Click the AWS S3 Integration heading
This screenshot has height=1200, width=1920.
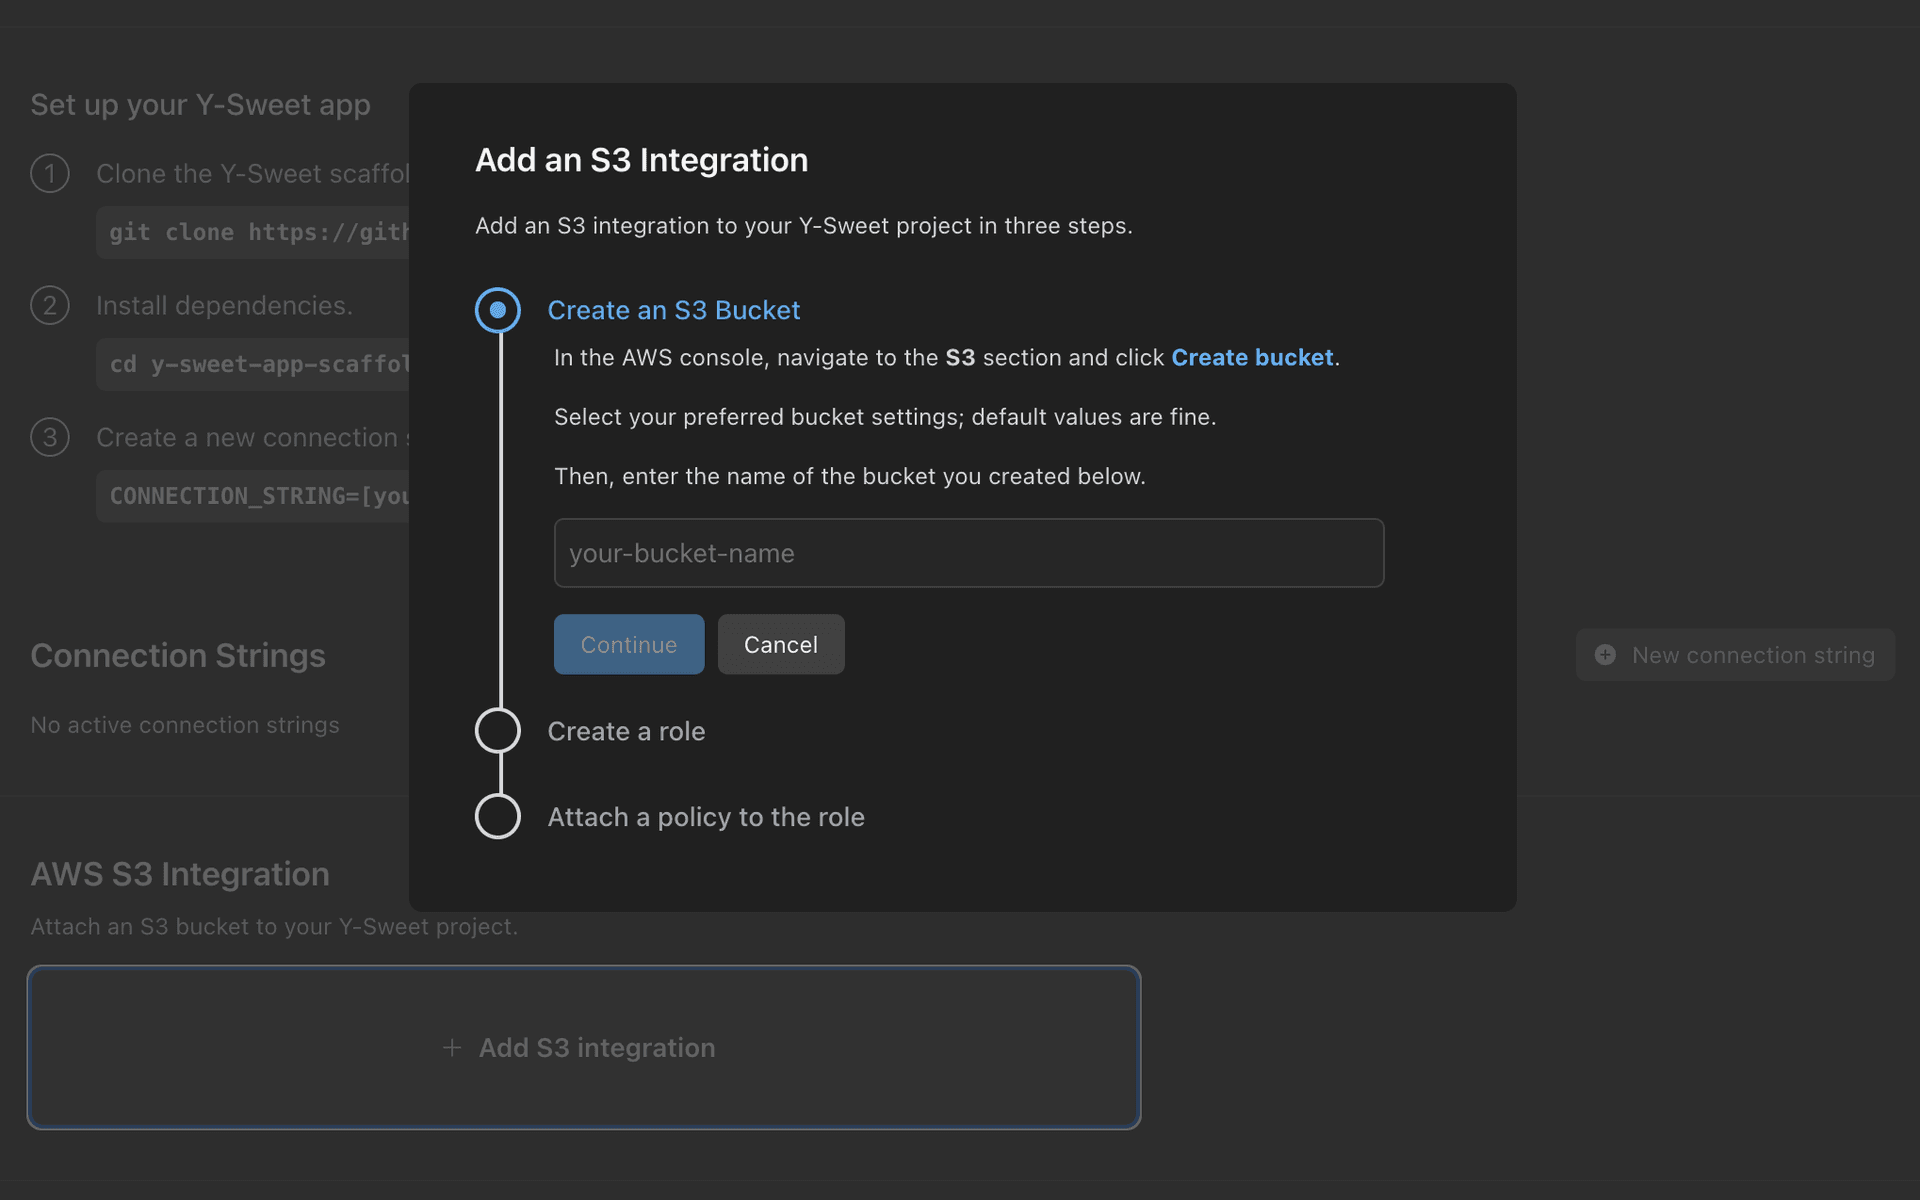tap(180, 874)
